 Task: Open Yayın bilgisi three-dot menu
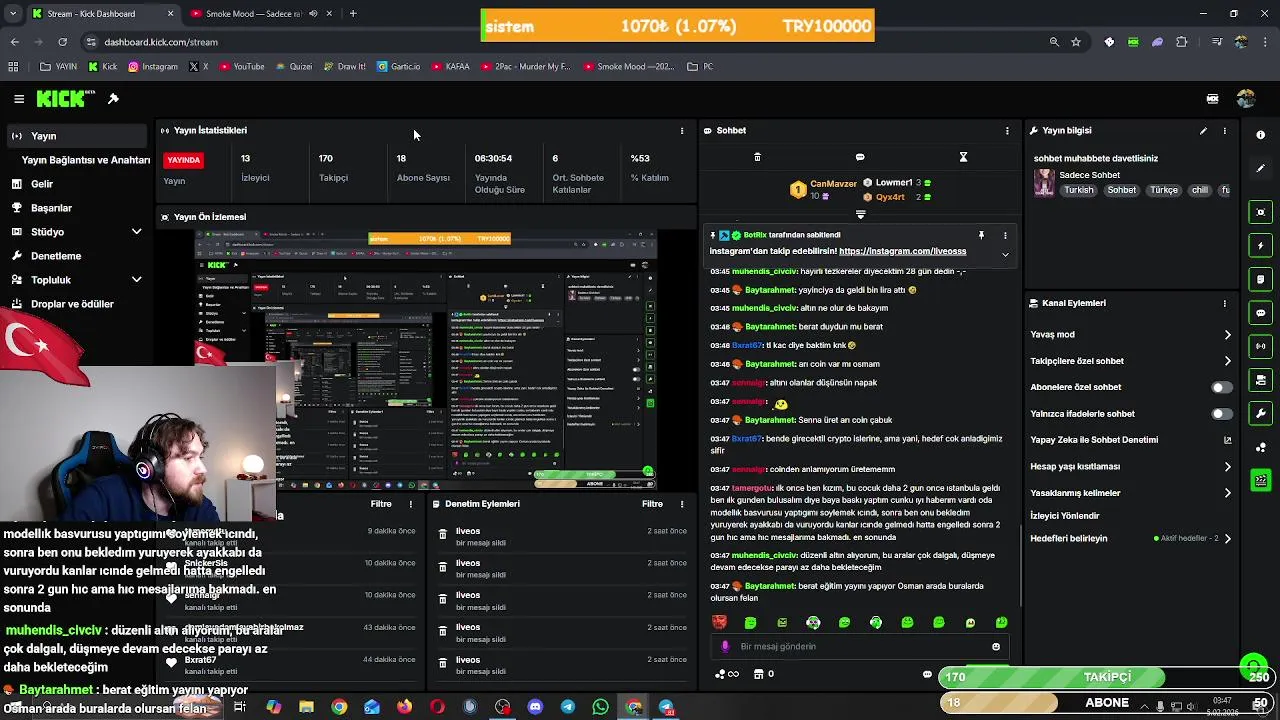pyautogui.click(x=1224, y=131)
